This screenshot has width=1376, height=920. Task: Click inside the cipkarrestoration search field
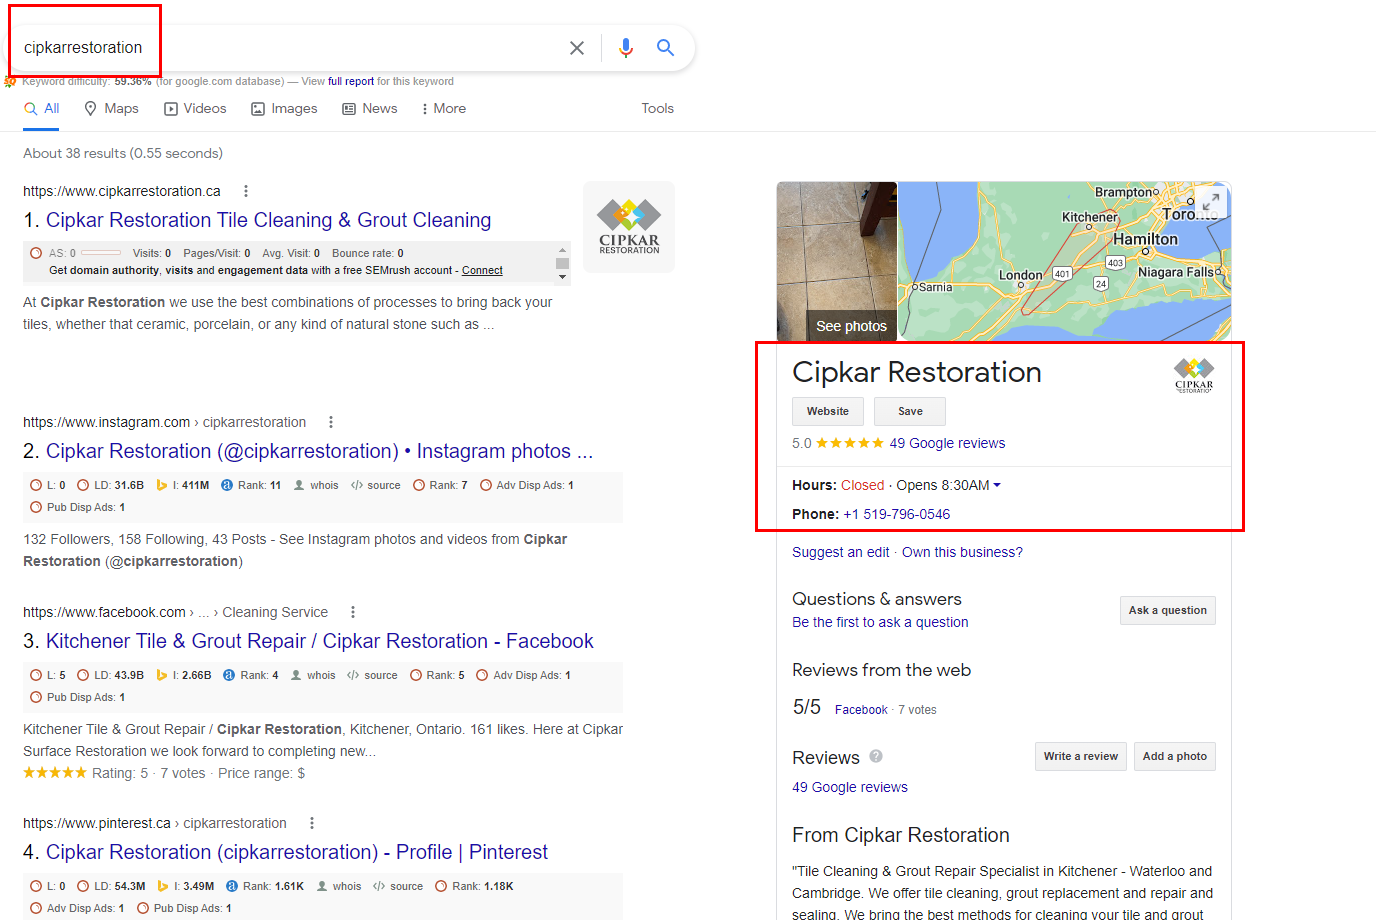[x=290, y=48]
